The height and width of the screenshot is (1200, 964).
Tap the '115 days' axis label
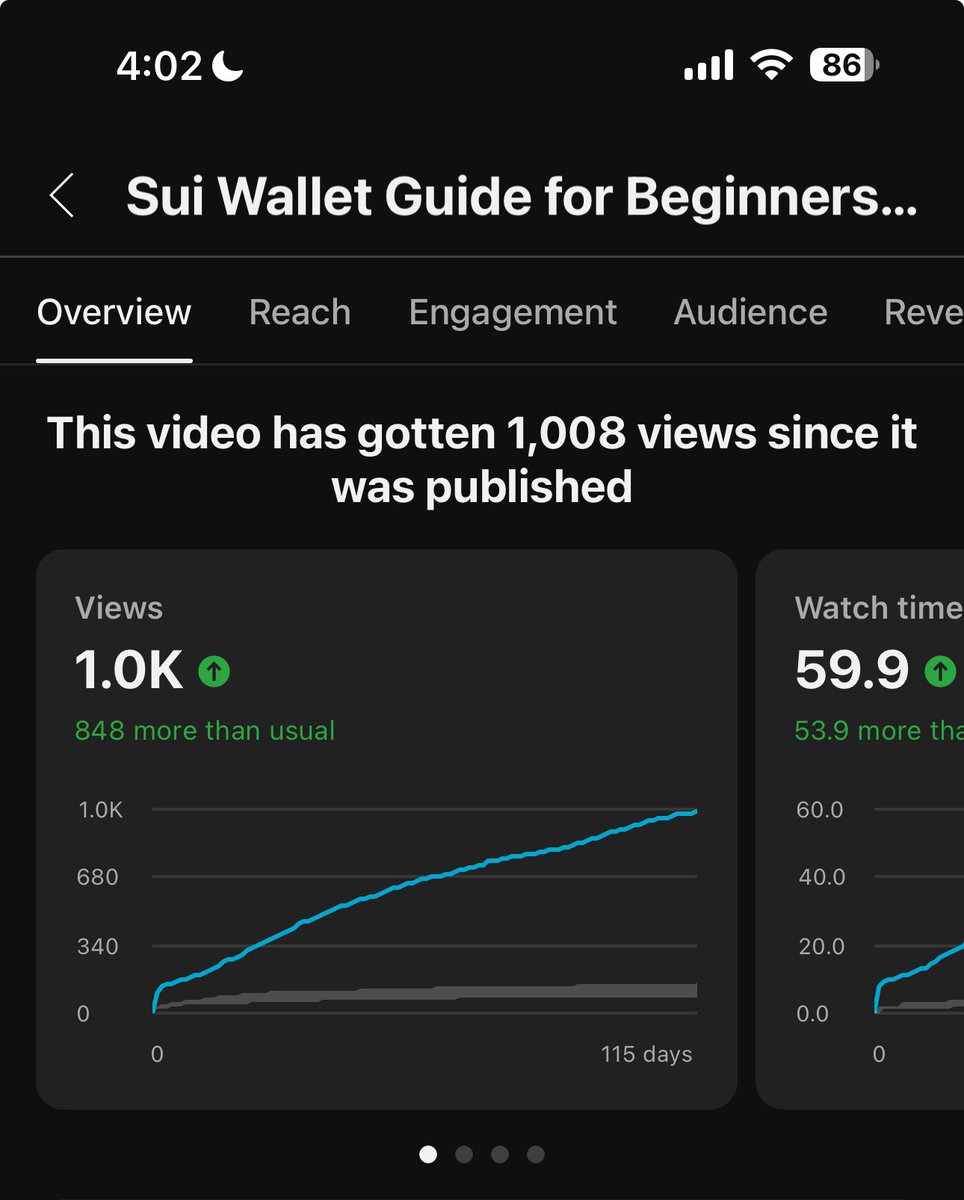coord(647,1054)
